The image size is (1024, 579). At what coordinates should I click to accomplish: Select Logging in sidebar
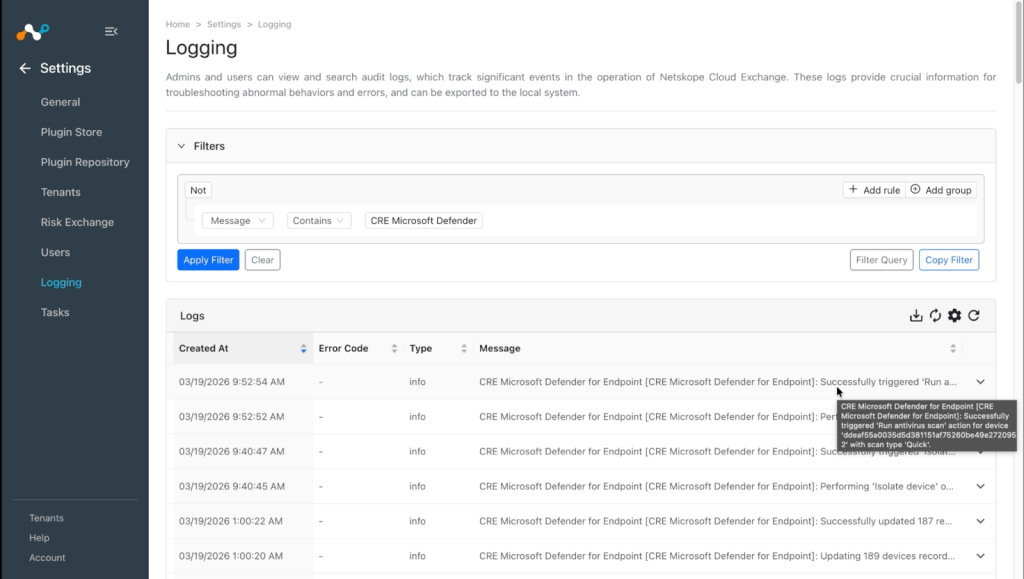pos(61,282)
